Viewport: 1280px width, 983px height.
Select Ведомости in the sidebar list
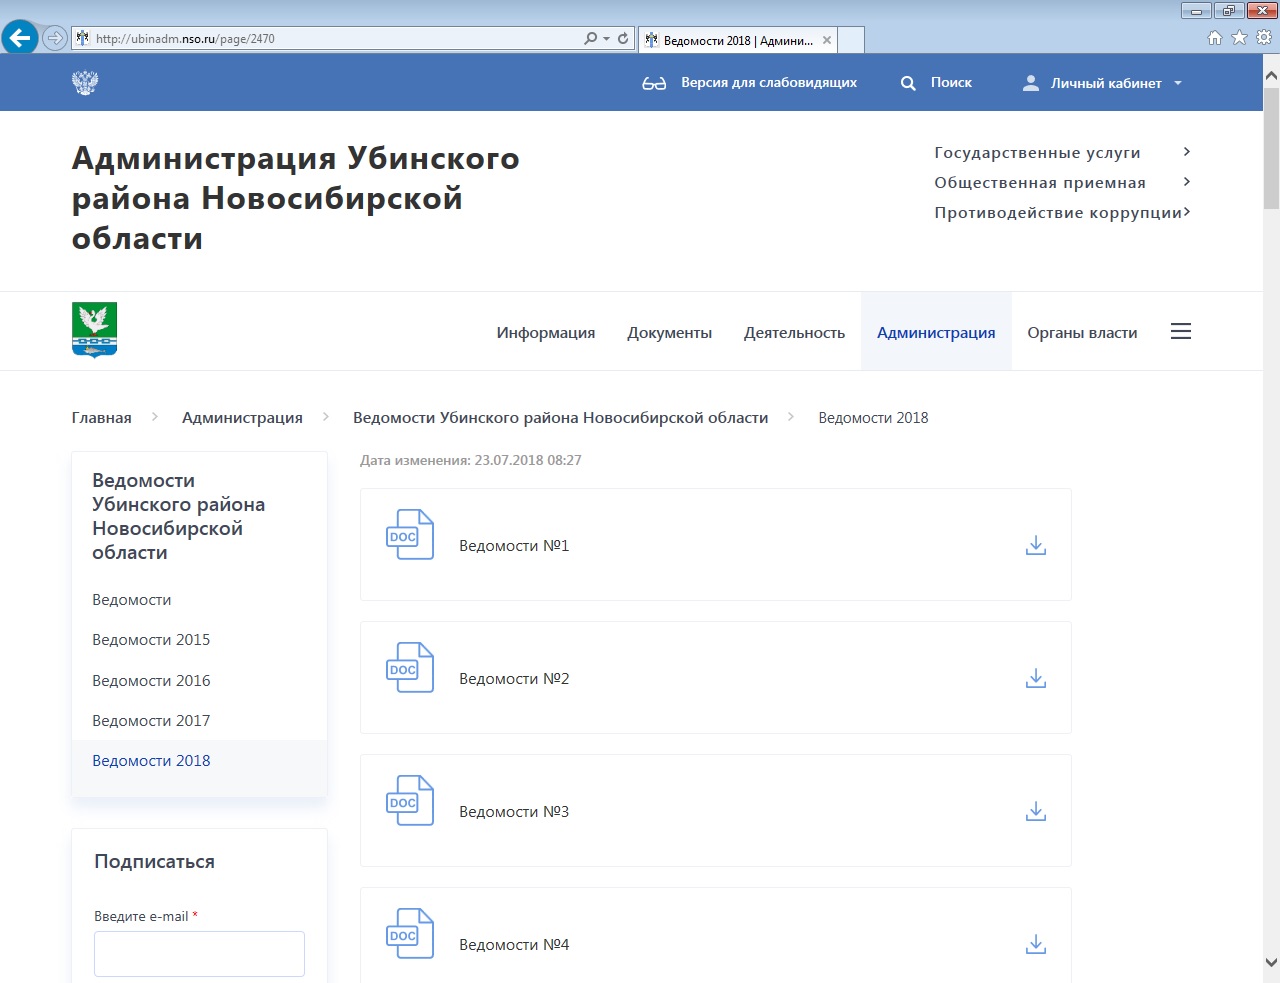tap(131, 600)
